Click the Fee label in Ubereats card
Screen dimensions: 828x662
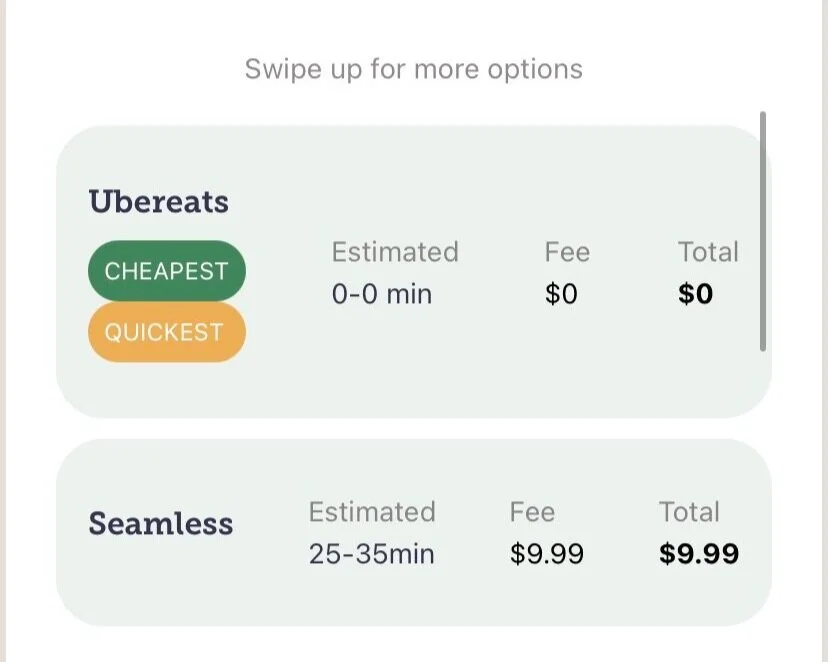tap(567, 252)
